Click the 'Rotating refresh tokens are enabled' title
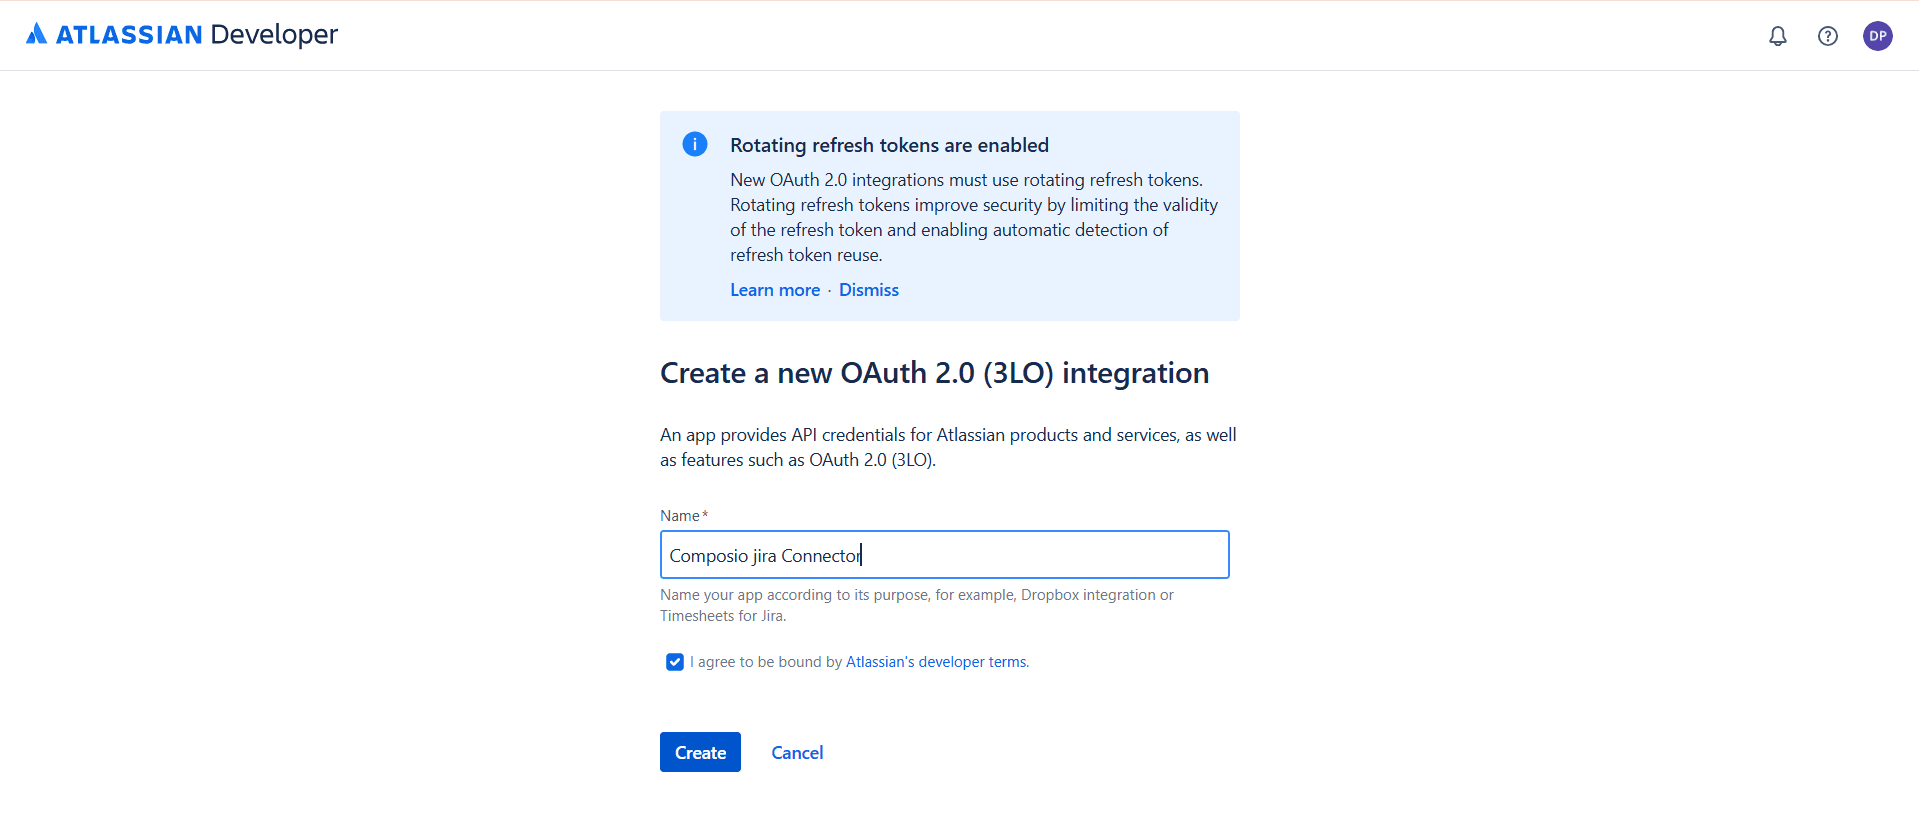 (889, 145)
